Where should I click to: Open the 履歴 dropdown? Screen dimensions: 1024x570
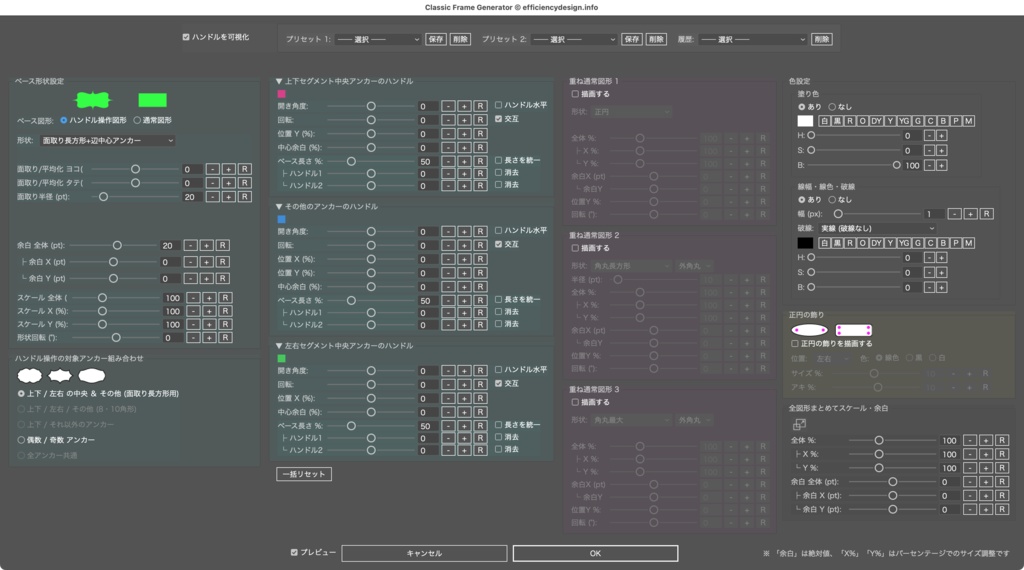pyautogui.click(x=753, y=39)
